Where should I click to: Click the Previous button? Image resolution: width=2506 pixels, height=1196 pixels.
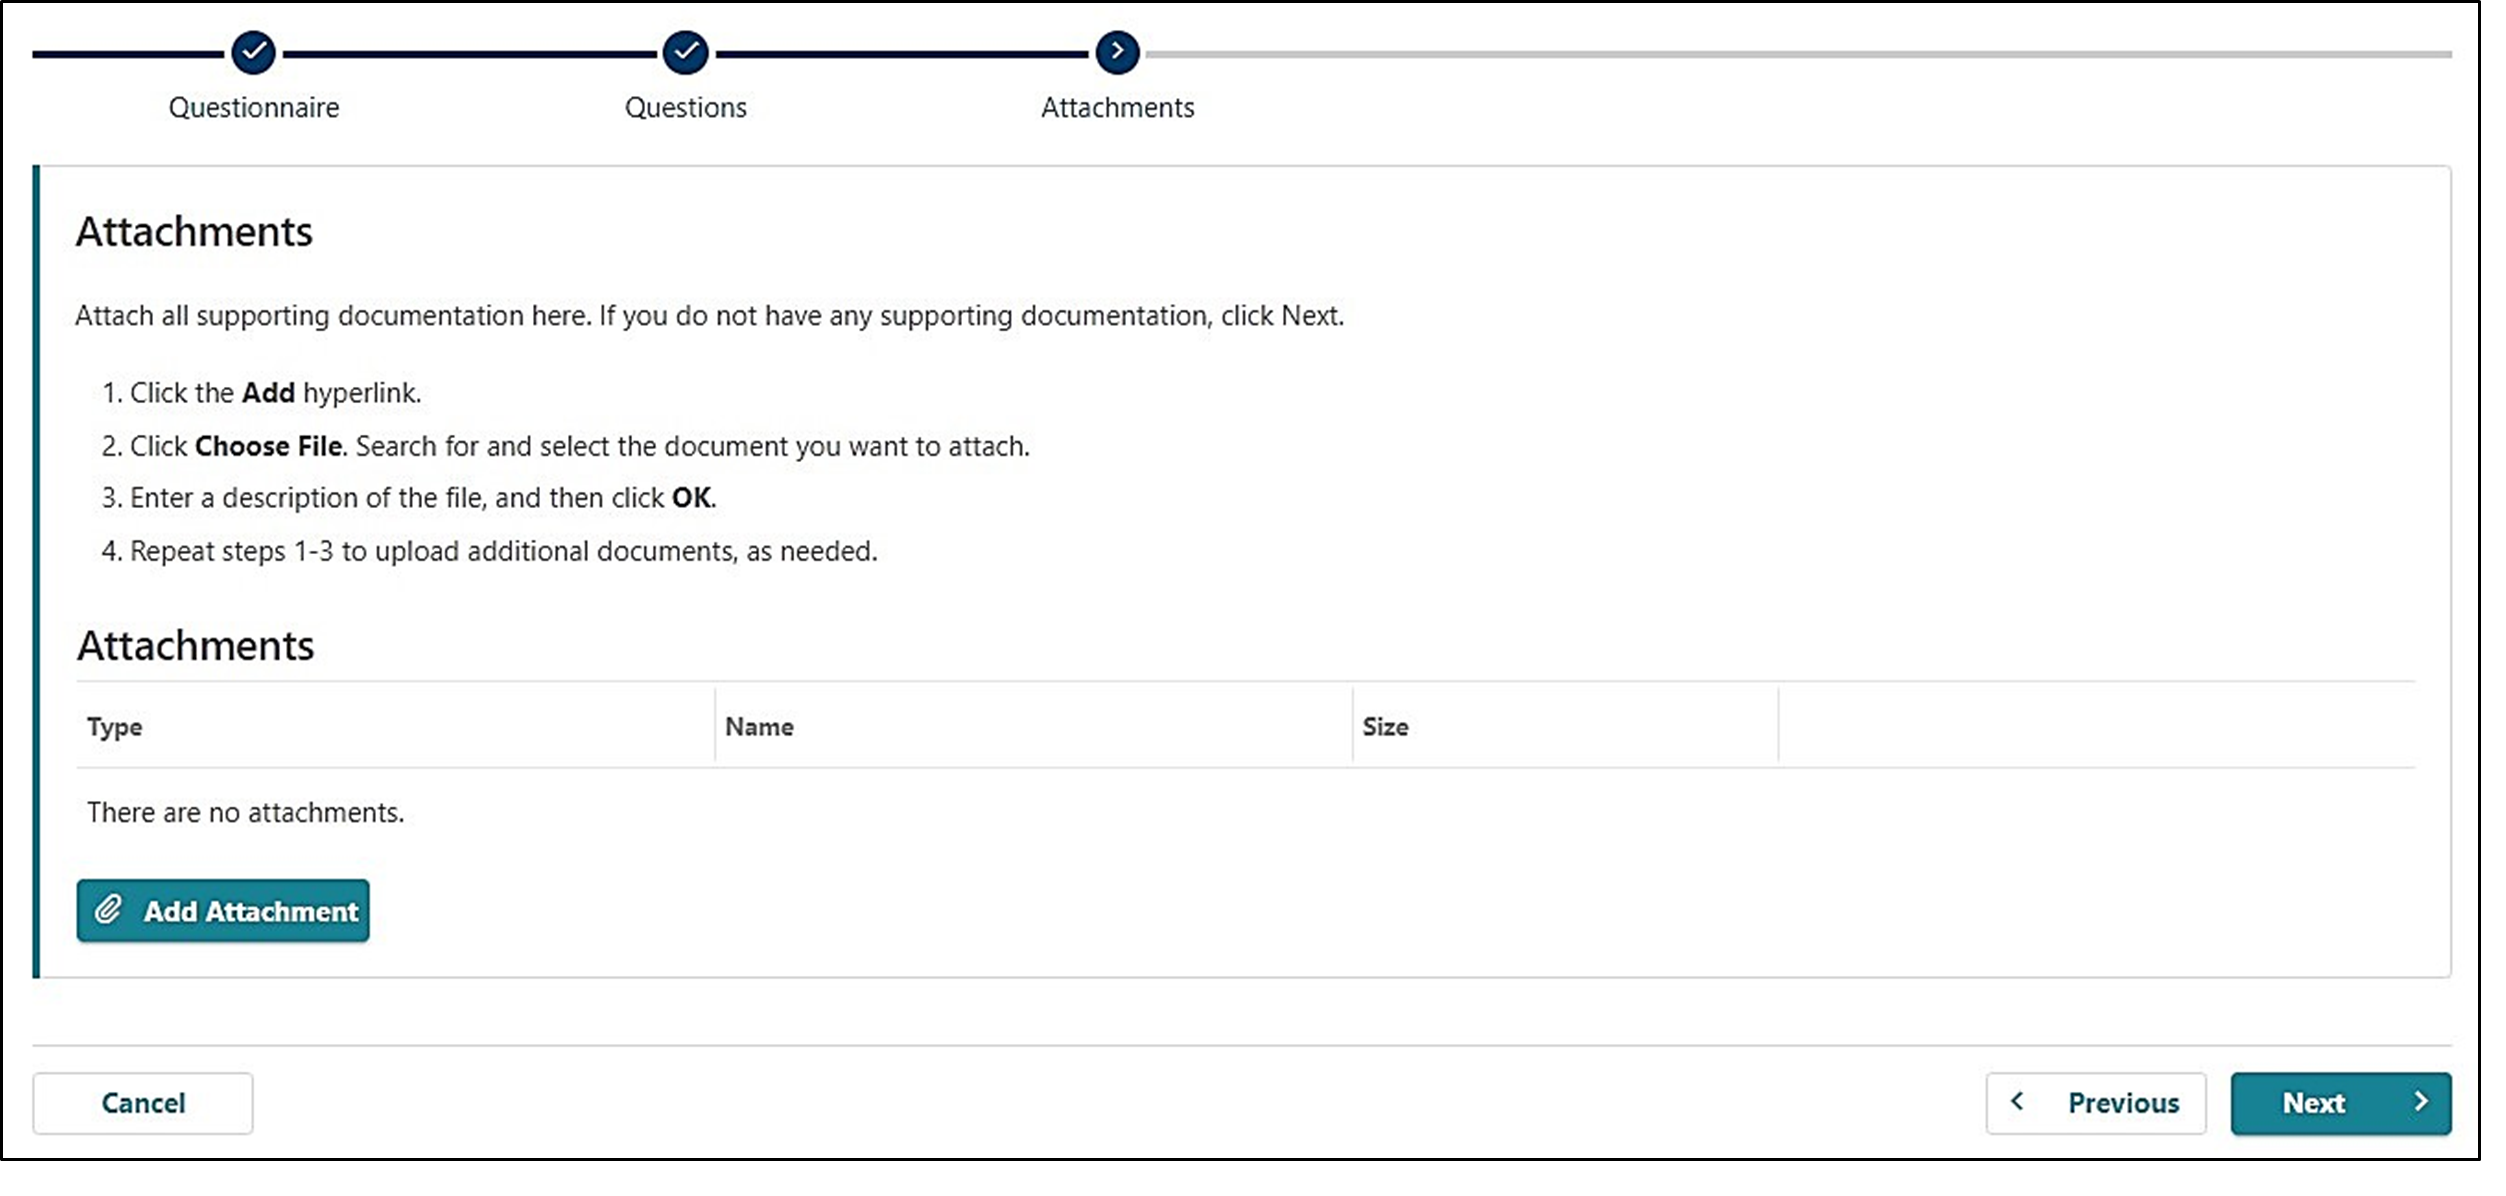coord(2096,1102)
